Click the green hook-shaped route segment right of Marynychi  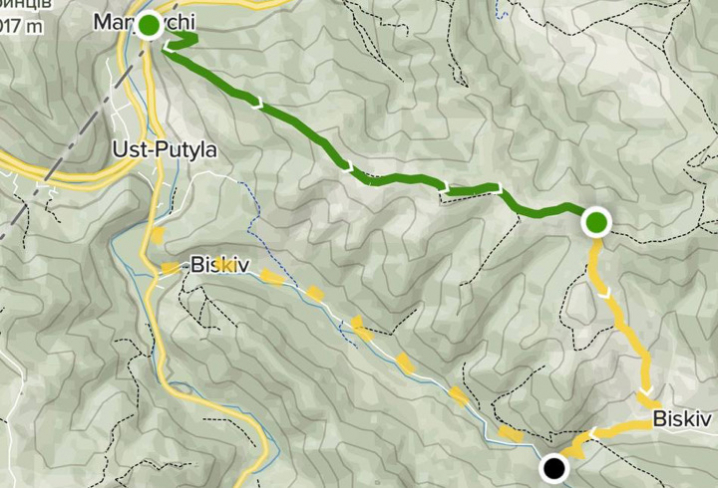(x=181, y=40)
